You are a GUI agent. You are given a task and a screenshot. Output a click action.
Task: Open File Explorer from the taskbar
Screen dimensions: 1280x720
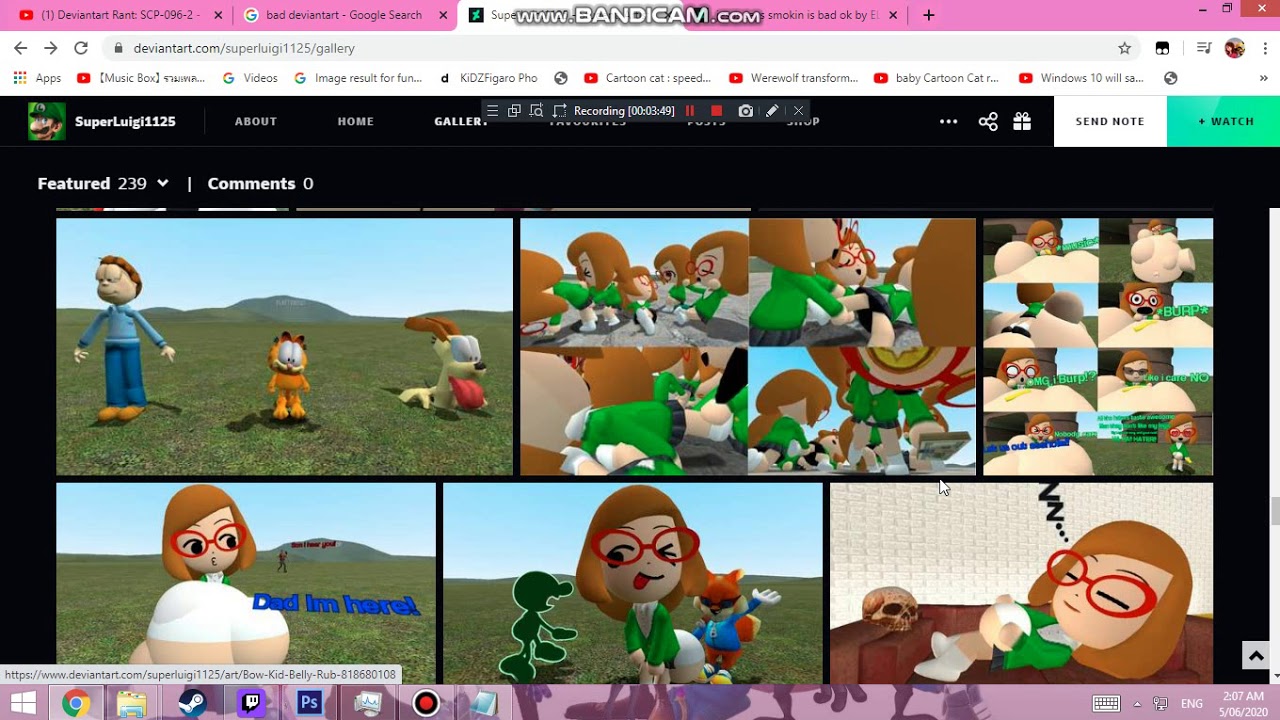tap(132, 703)
